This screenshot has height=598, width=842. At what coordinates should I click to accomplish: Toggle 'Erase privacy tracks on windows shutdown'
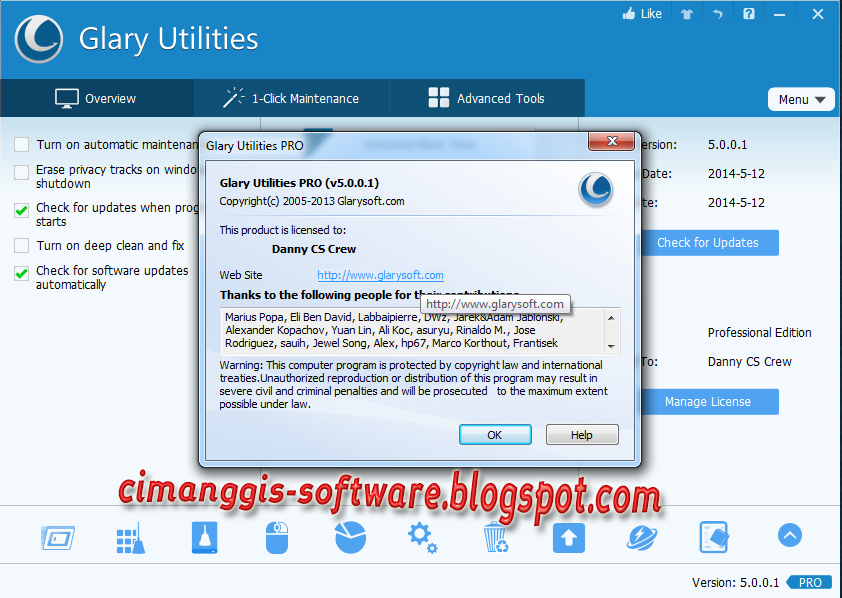[21, 172]
